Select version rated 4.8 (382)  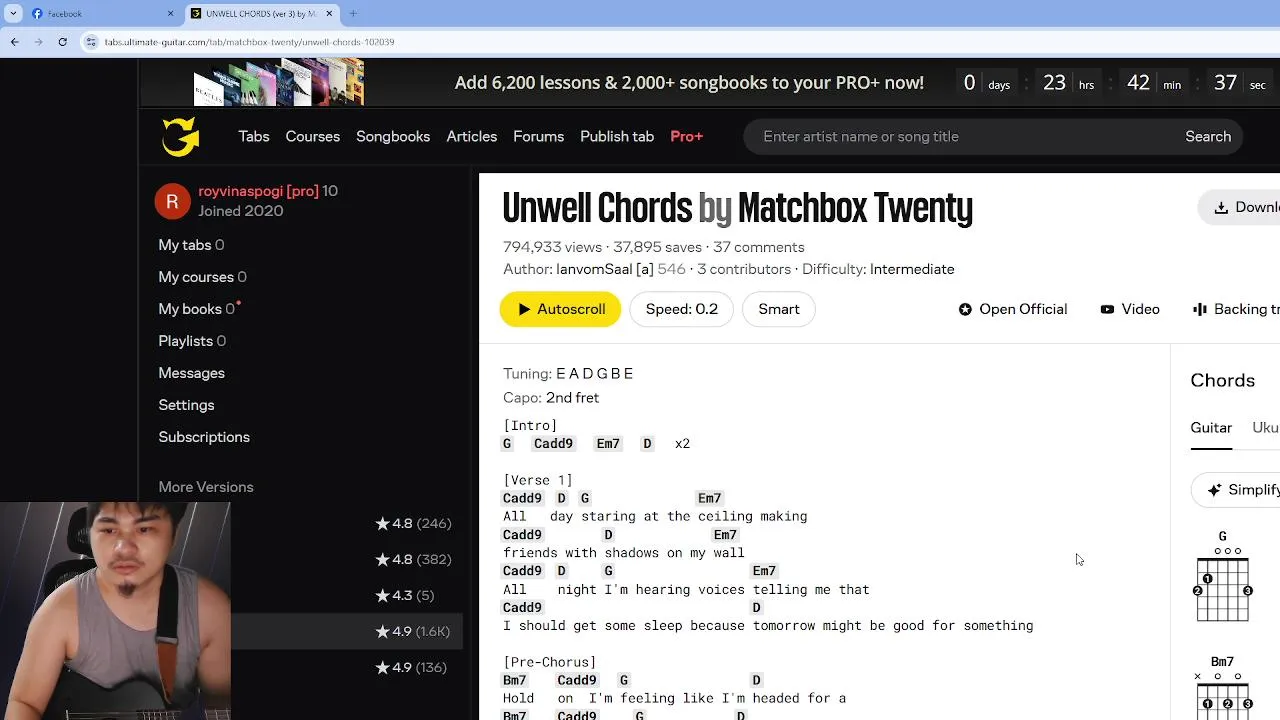413,559
